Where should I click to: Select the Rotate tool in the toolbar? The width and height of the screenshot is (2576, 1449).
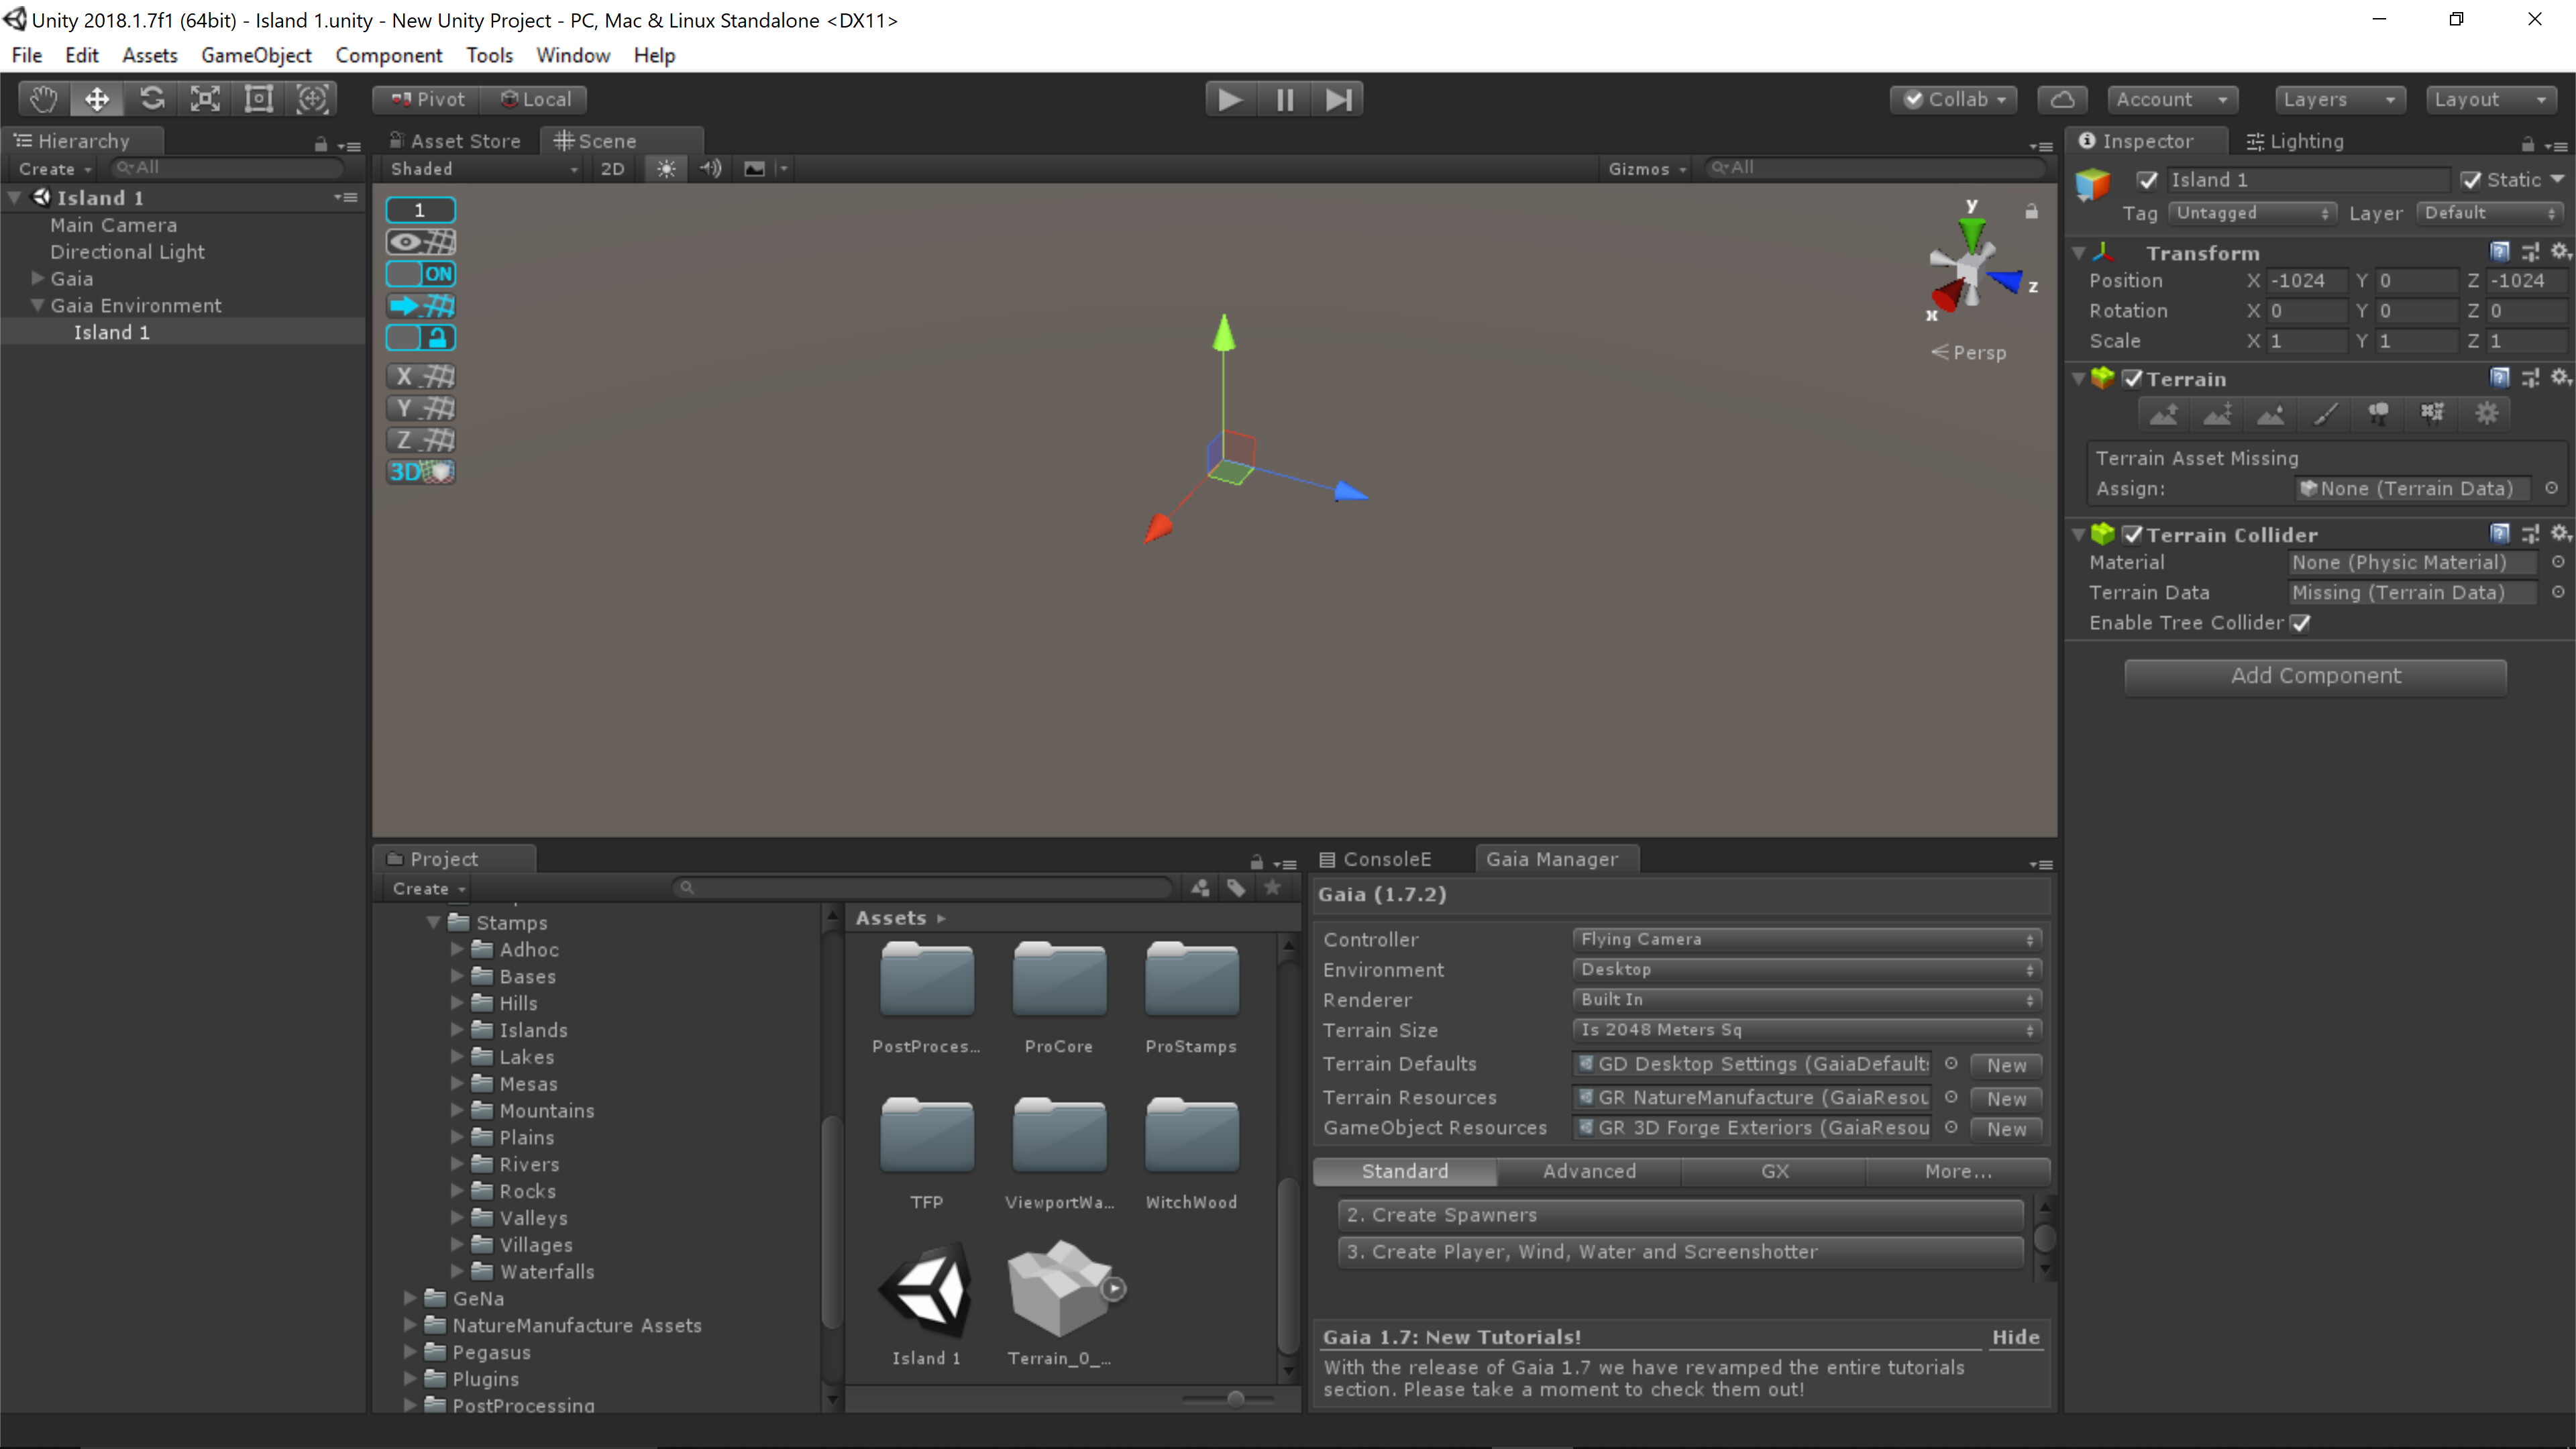coord(151,98)
